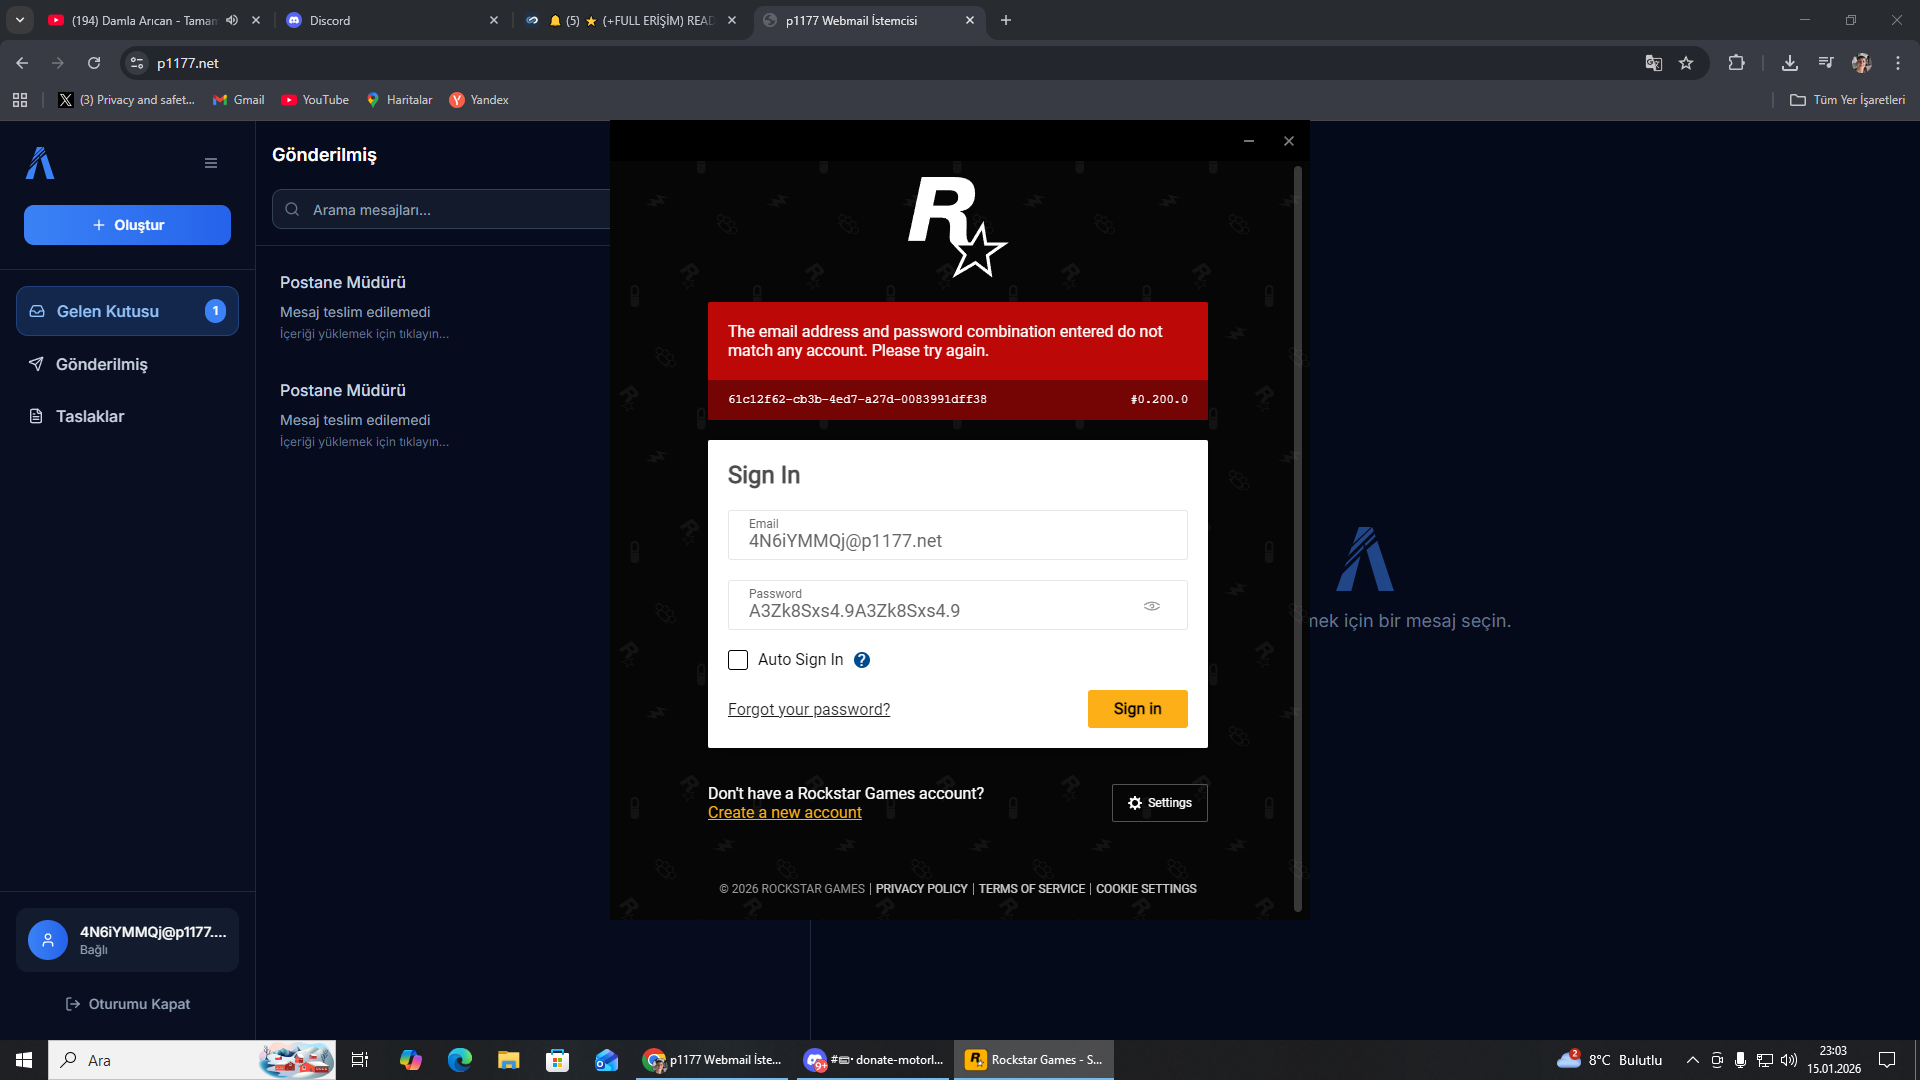Click Oturumu Kapat to log out
This screenshot has width=1920, height=1080.
tap(127, 1004)
